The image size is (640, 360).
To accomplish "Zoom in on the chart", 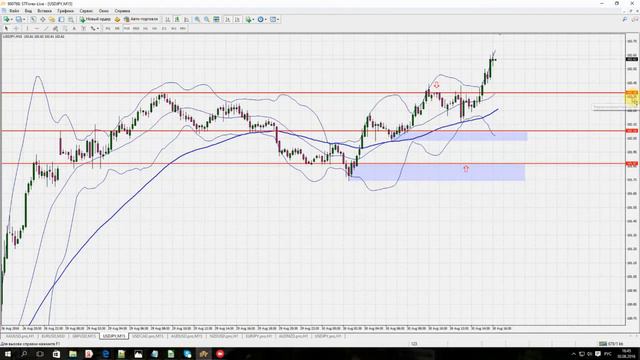I will click(197, 19).
